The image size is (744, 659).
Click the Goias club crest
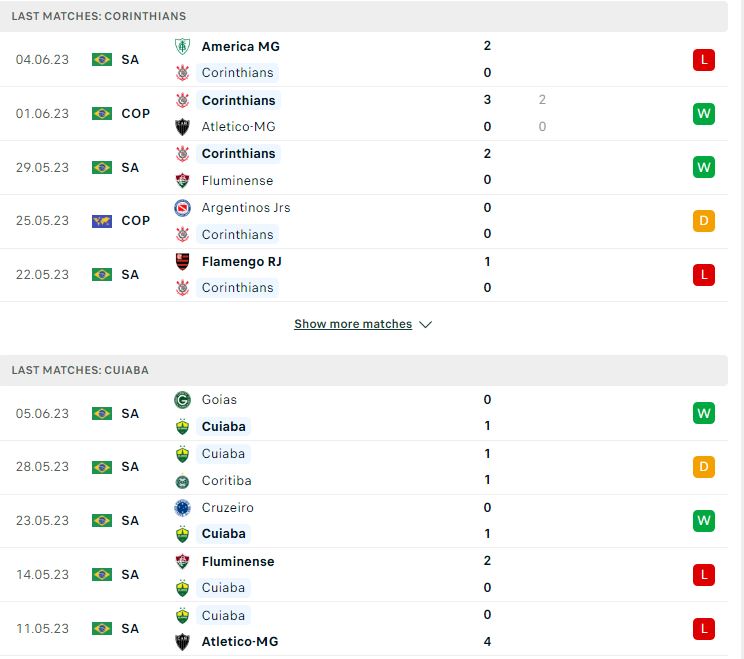coord(182,400)
